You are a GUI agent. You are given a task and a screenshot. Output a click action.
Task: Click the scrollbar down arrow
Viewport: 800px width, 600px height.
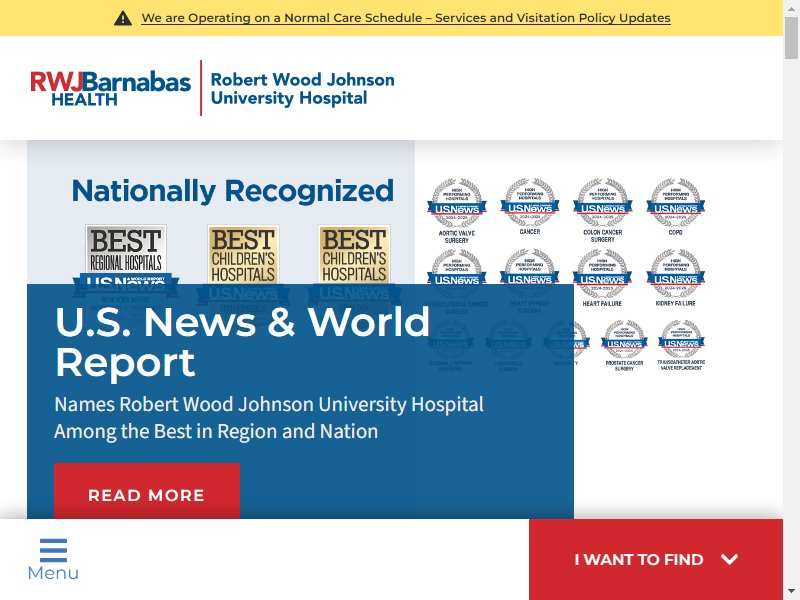click(791, 592)
